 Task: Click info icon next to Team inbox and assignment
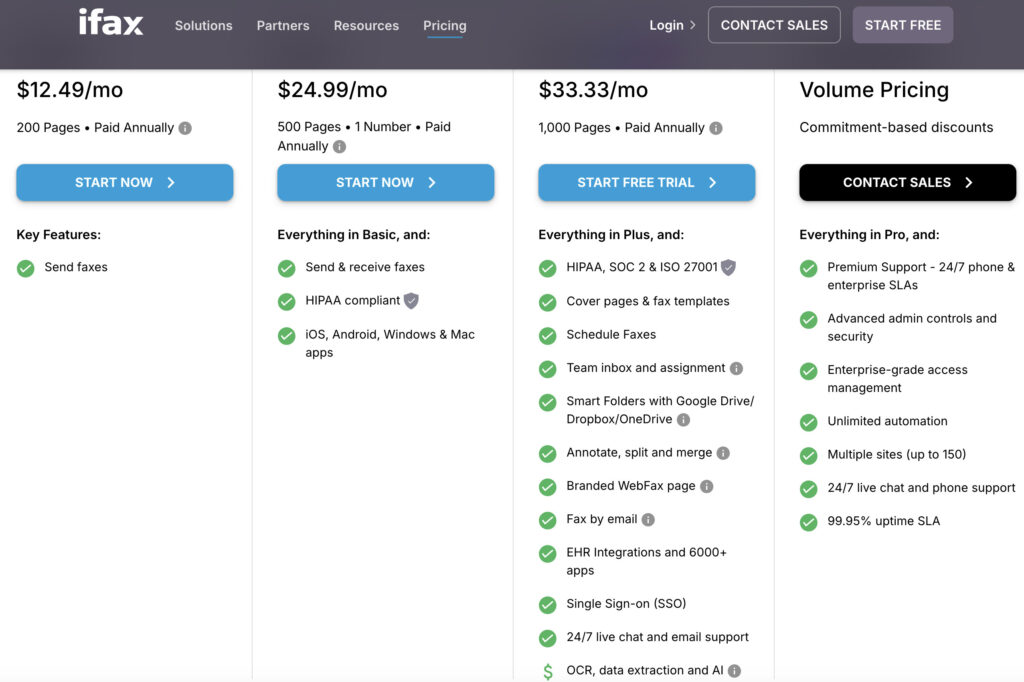coord(737,368)
